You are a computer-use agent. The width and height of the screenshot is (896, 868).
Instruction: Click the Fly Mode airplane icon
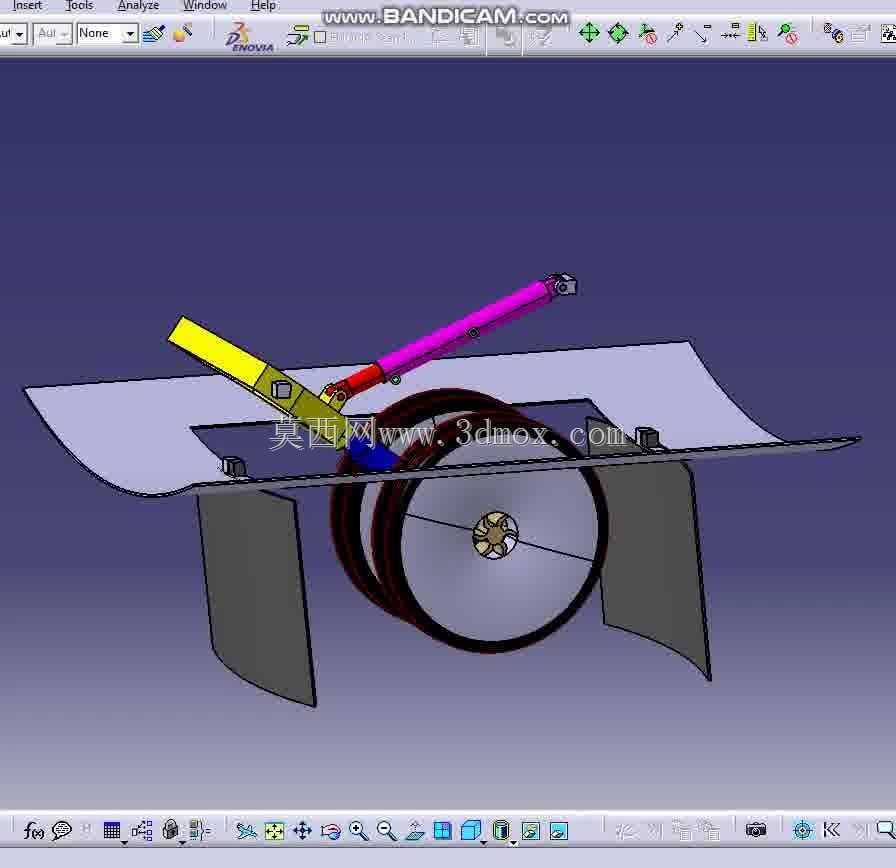[246, 830]
